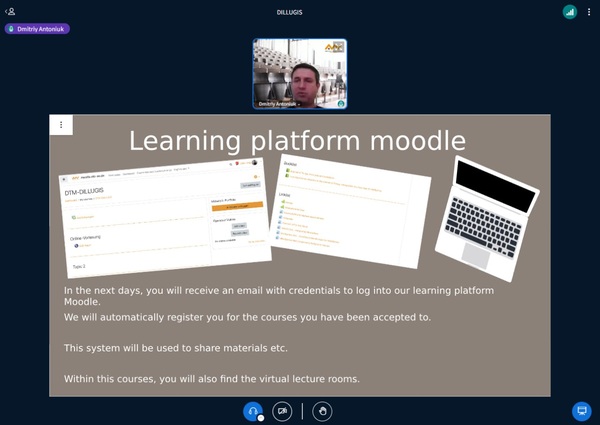Open the connection status indicator

569,12
